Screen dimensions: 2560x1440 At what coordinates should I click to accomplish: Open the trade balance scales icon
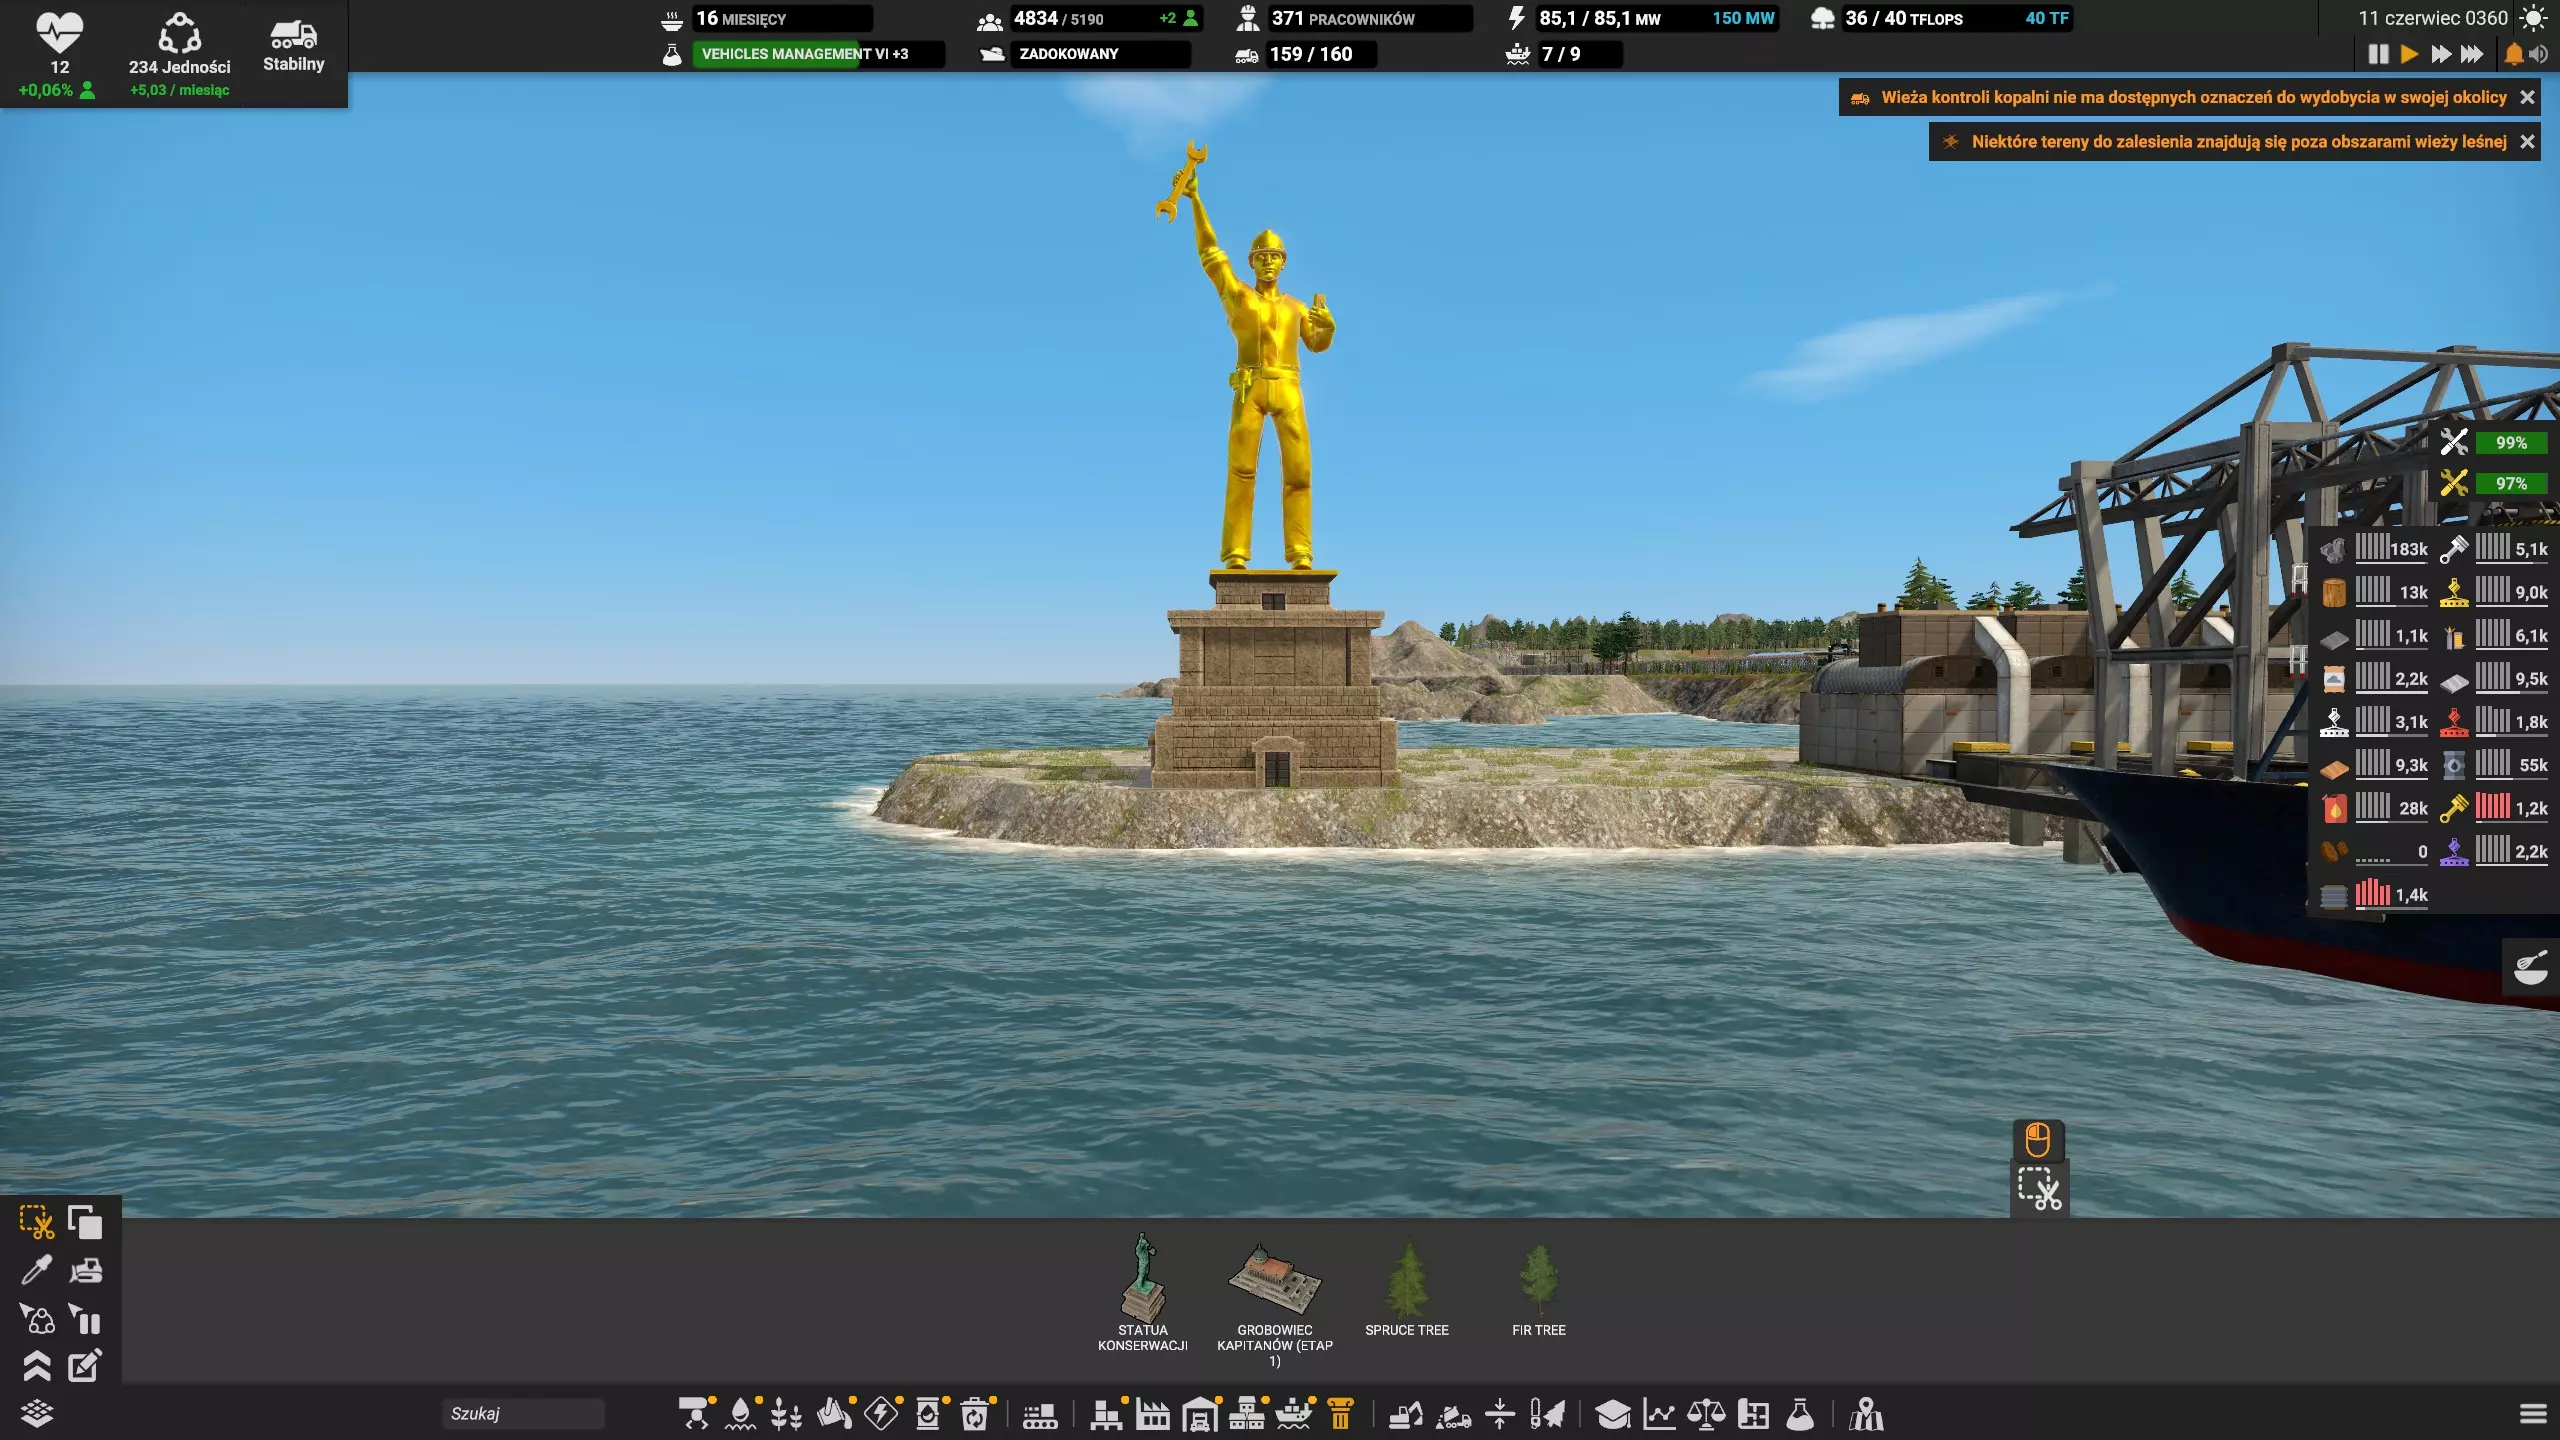(x=1706, y=1414)
